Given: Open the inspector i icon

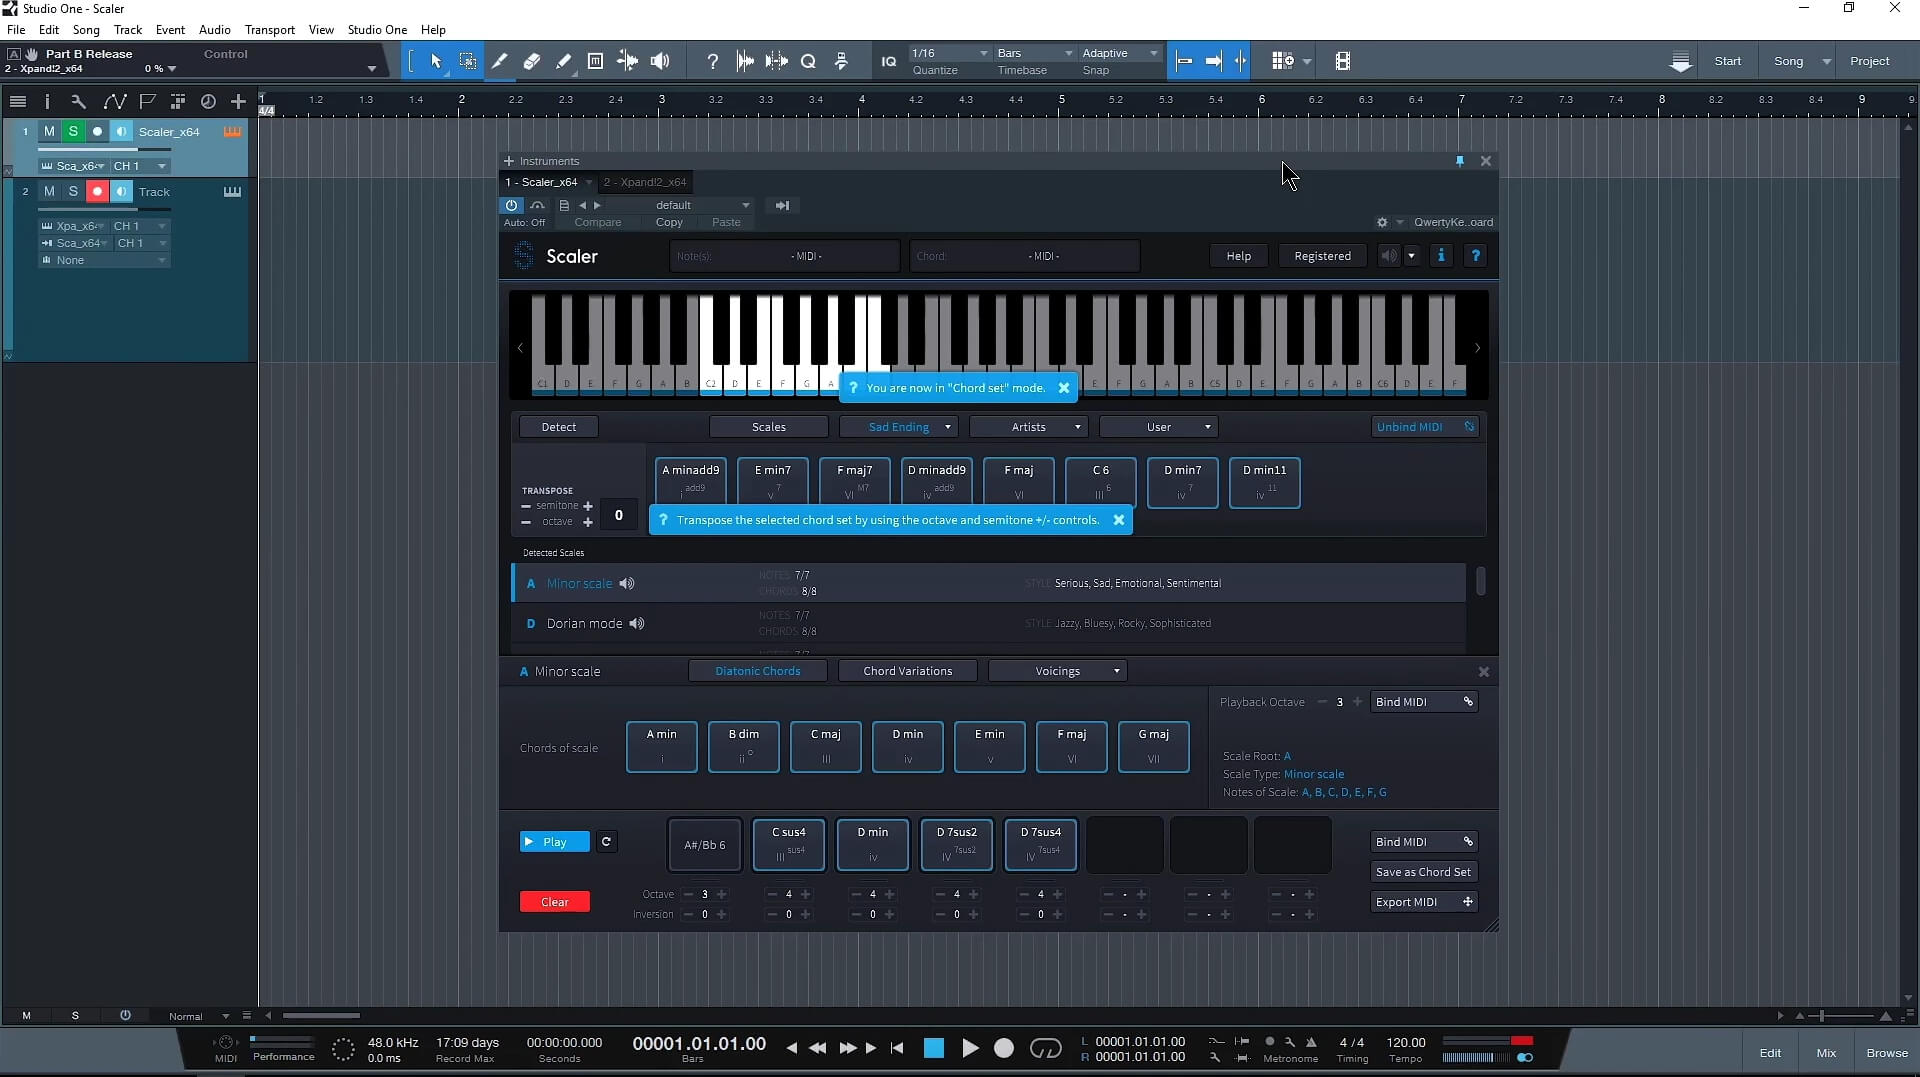Looking at the screenshot, I should [47, 101].
